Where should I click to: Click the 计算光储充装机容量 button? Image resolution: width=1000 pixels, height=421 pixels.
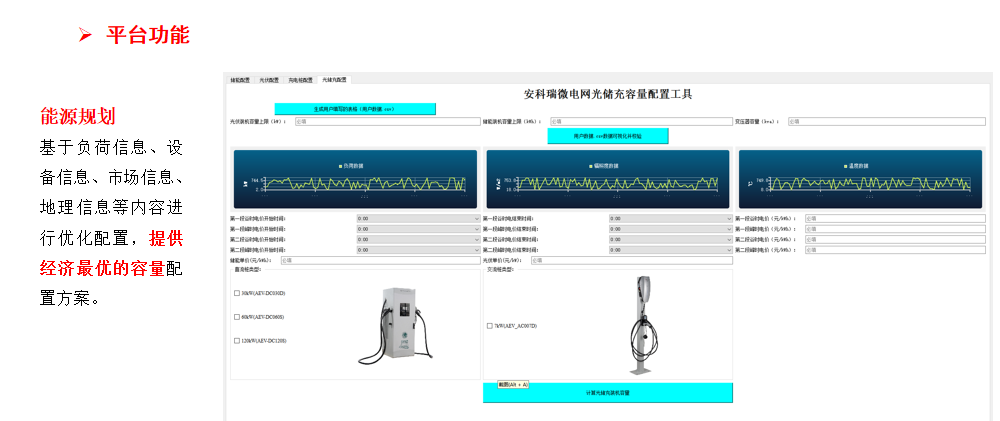pyautogui.click(x=607, y=393)
